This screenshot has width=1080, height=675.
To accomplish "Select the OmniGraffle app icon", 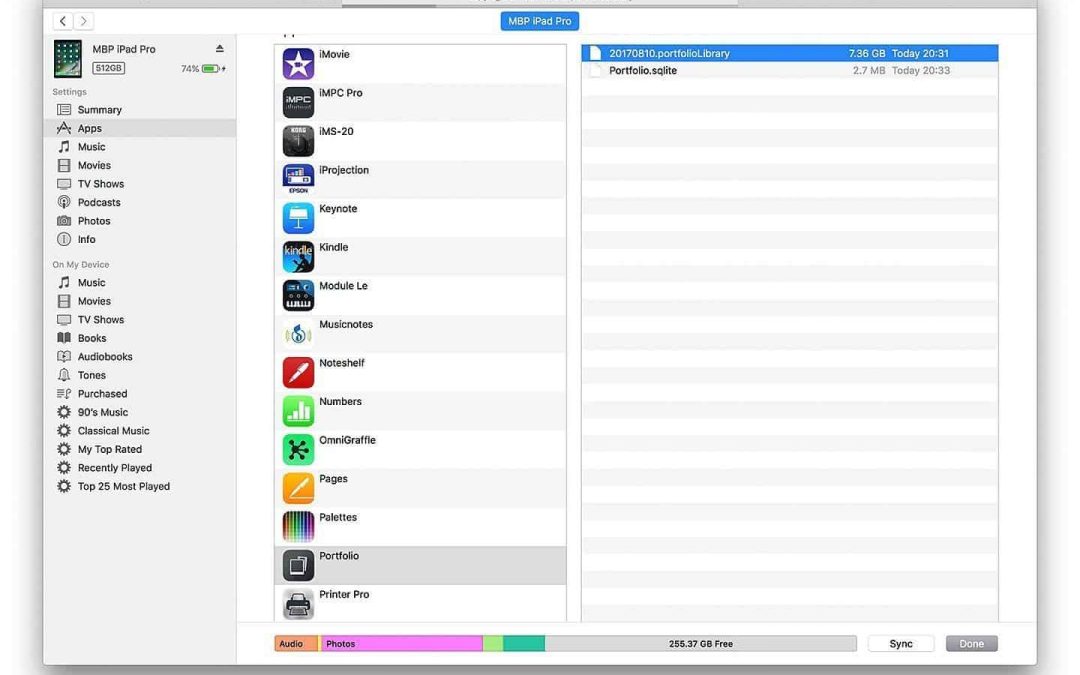I will 298,450.
